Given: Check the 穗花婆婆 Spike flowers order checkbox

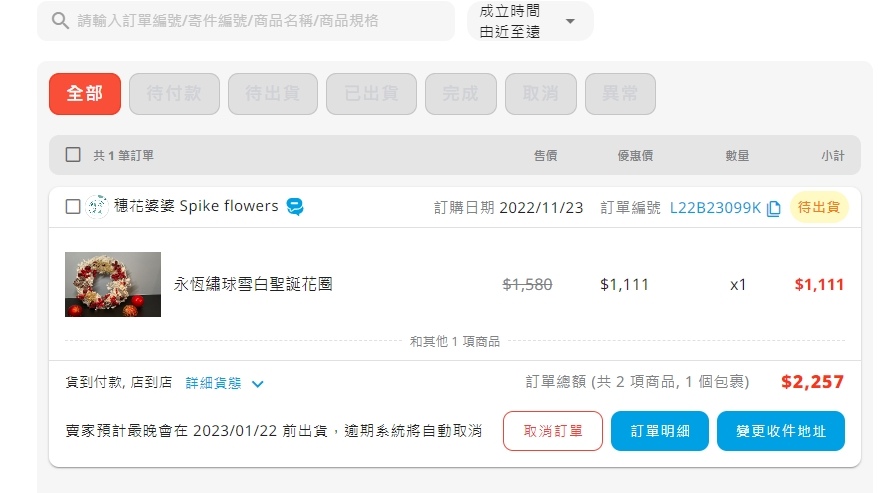Looking at the screenshot, I should click(x=73, y=207).
